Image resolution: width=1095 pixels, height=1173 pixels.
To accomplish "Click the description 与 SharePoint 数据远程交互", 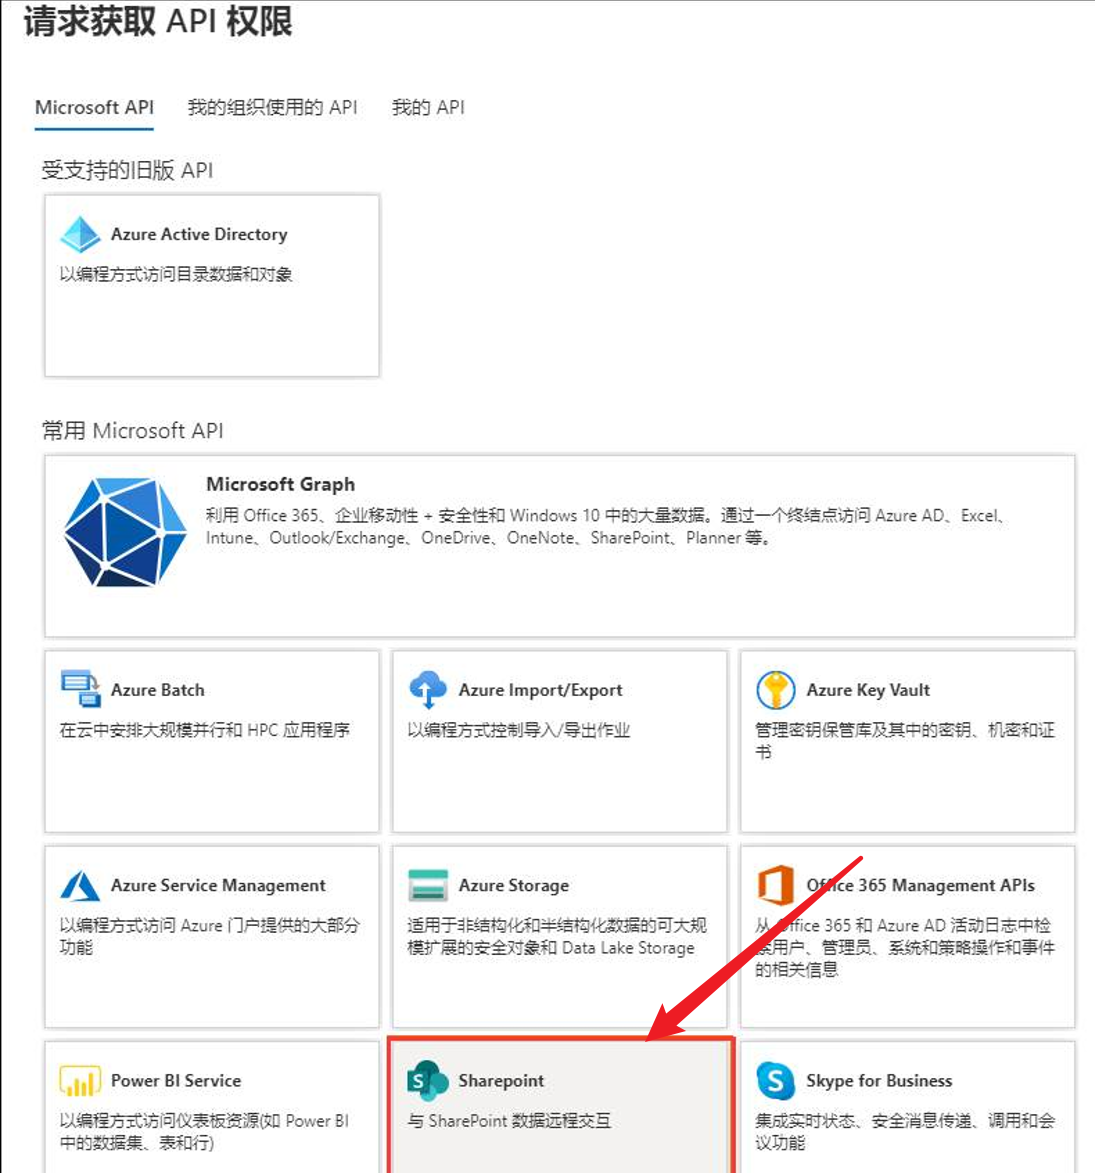I will (x=509, y=1121).
